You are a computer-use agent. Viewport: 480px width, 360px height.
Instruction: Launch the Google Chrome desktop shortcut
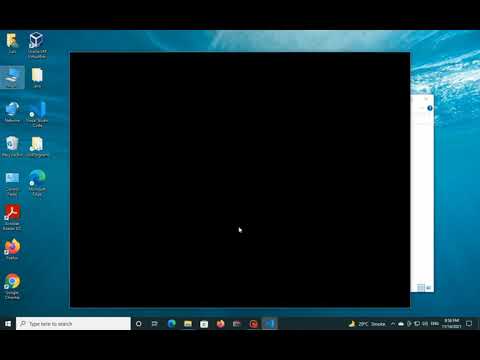12,286
